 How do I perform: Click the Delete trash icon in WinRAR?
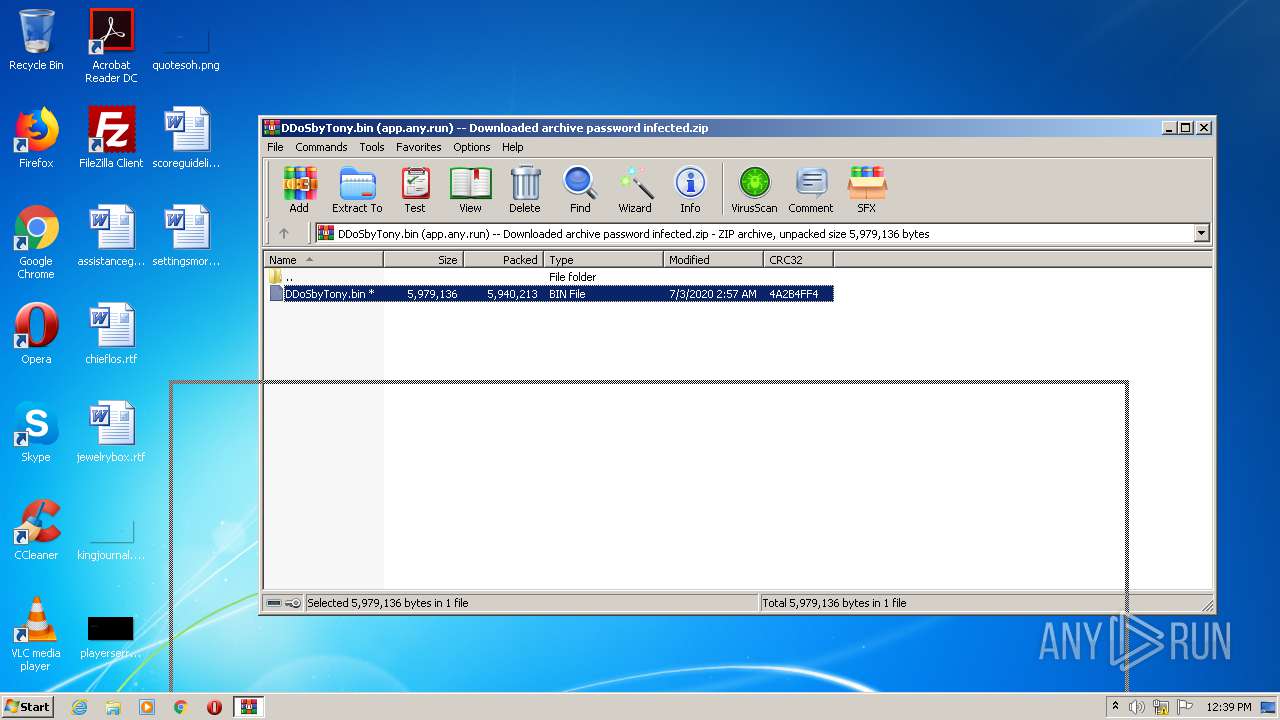525,190
